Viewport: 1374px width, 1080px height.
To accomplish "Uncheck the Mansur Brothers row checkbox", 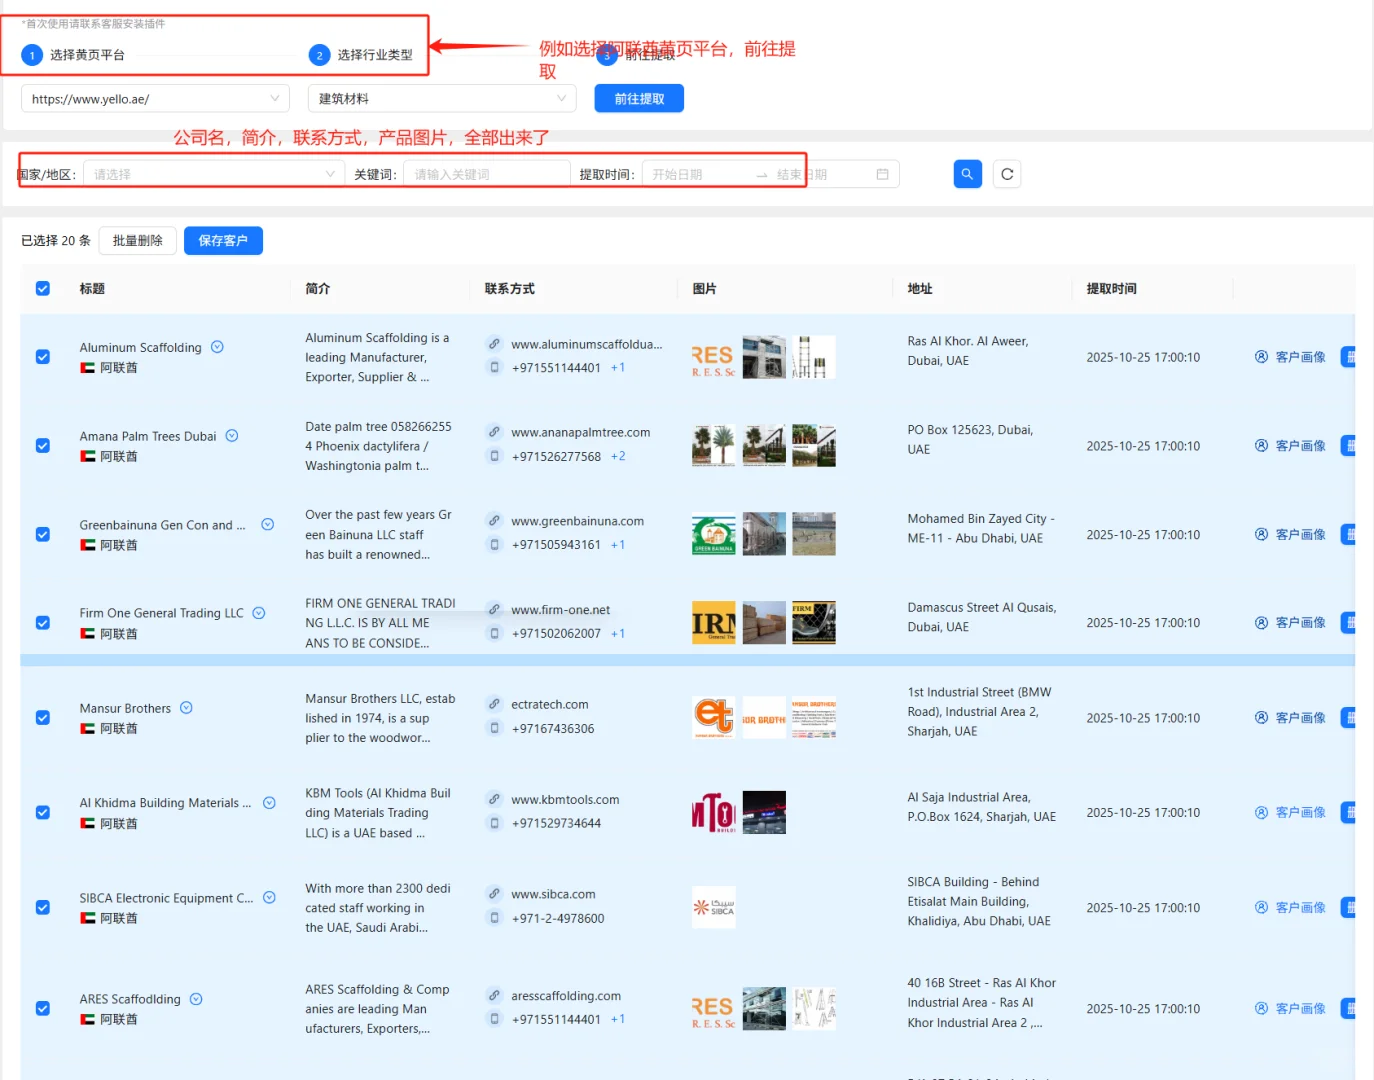I will click(x=43, y=718).
